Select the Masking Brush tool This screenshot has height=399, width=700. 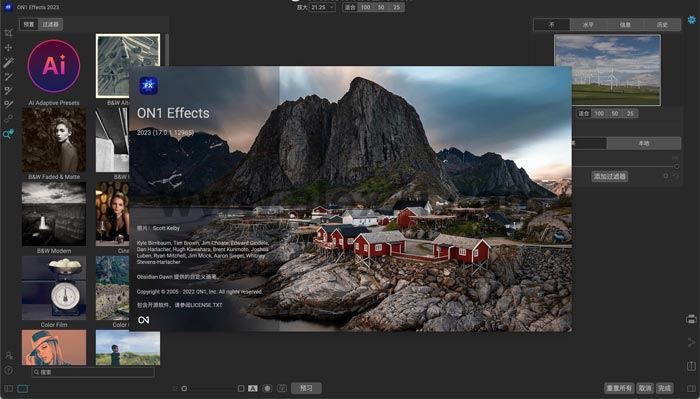(x=8, y=62)
